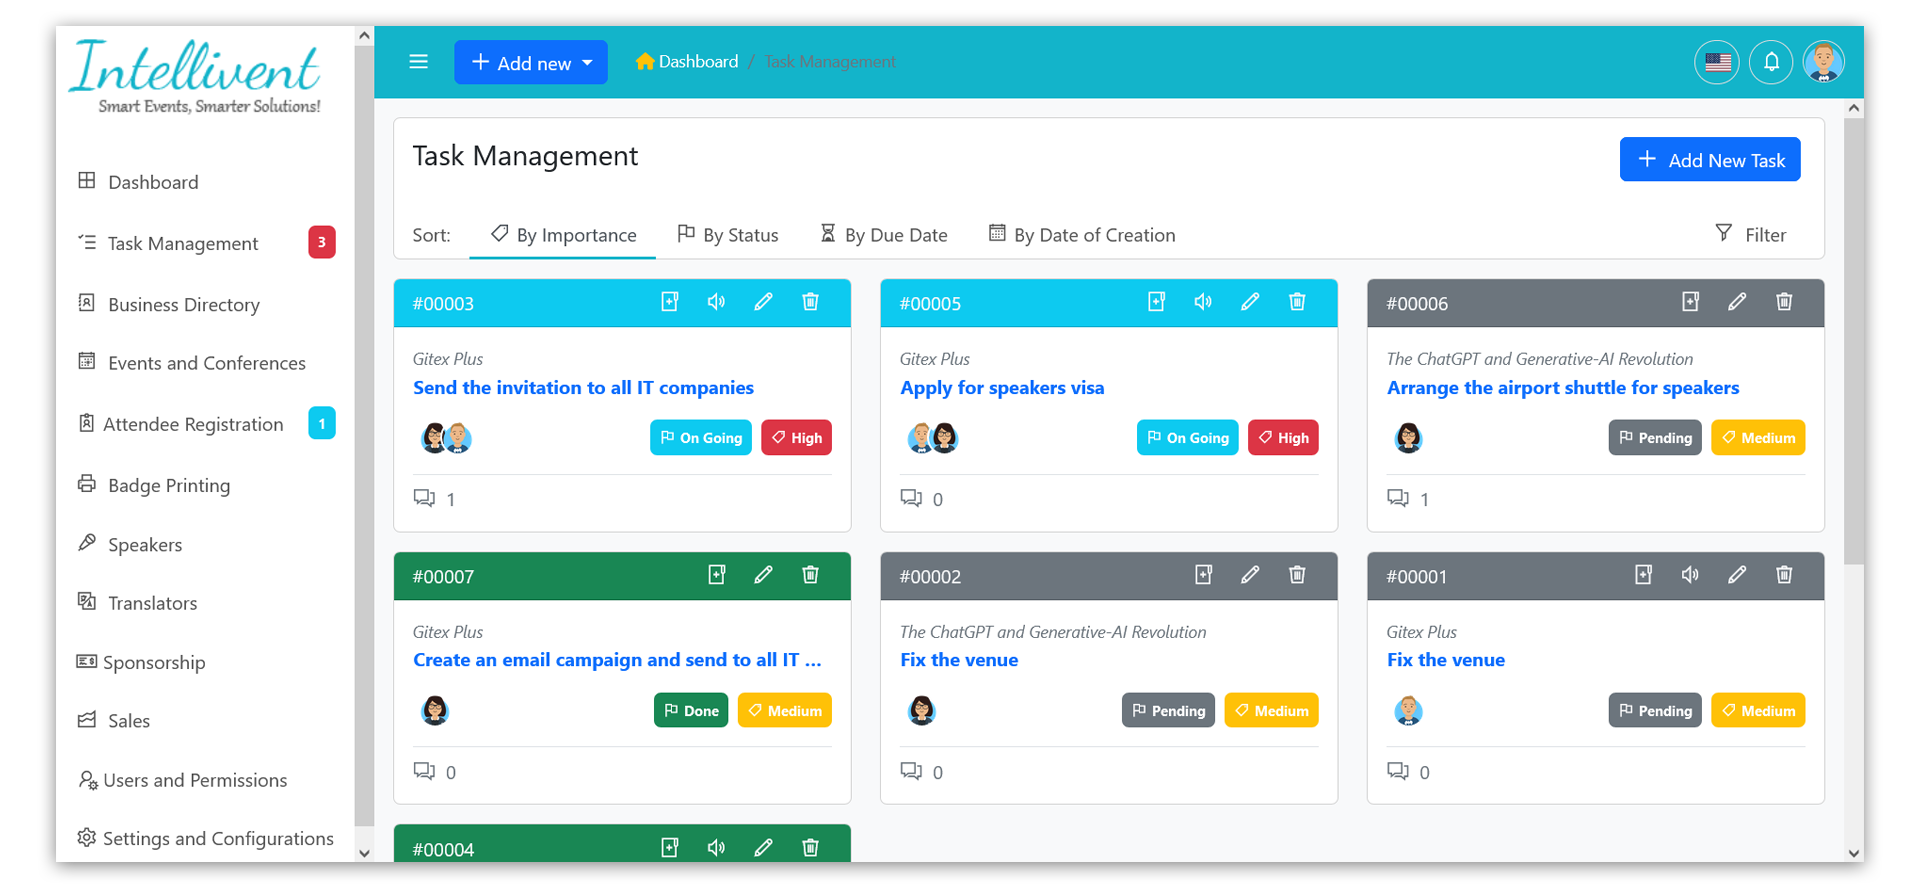Open the user profile avatar menu

1824,62
